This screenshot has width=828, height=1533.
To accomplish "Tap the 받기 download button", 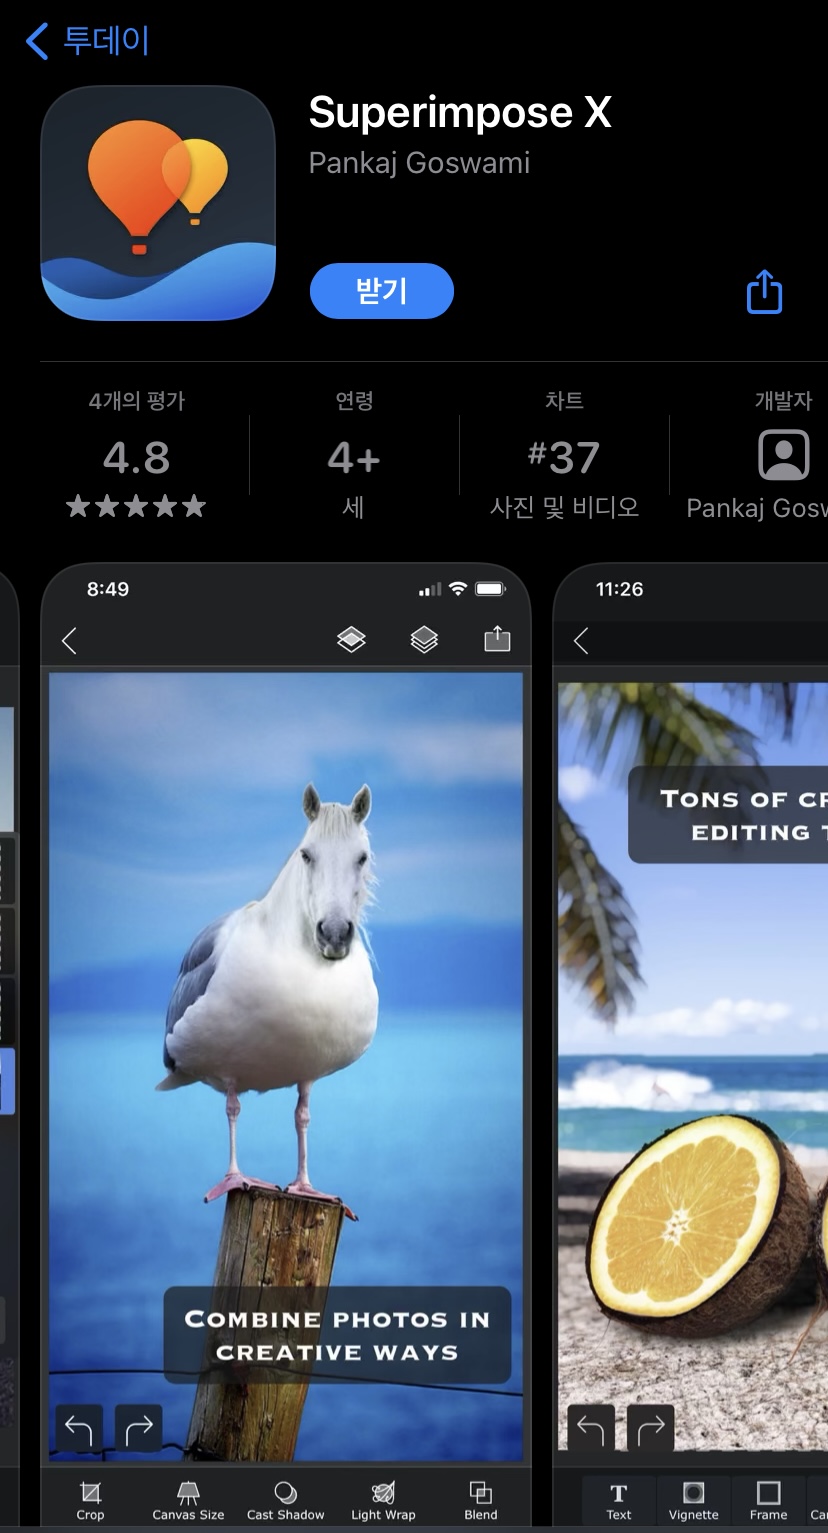I will 382,291.
